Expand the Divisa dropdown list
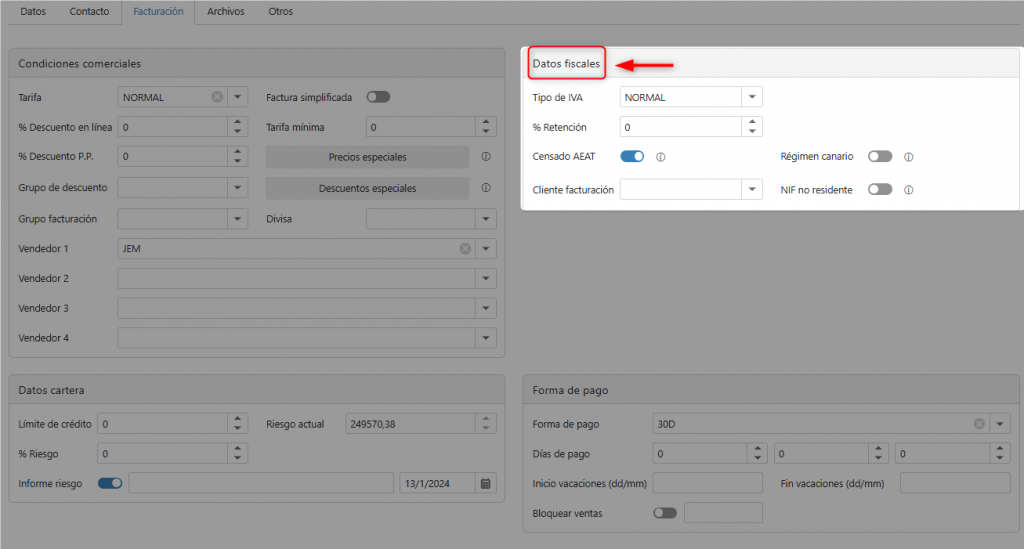The height and width of the screenshot is (549, 1024). point(485,218)
